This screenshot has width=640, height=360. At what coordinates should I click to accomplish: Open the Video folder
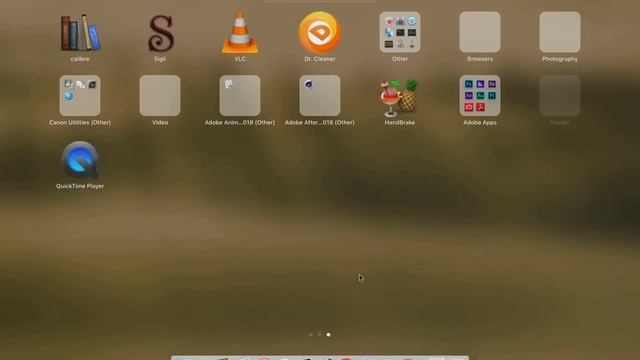[x=160, y=96]
